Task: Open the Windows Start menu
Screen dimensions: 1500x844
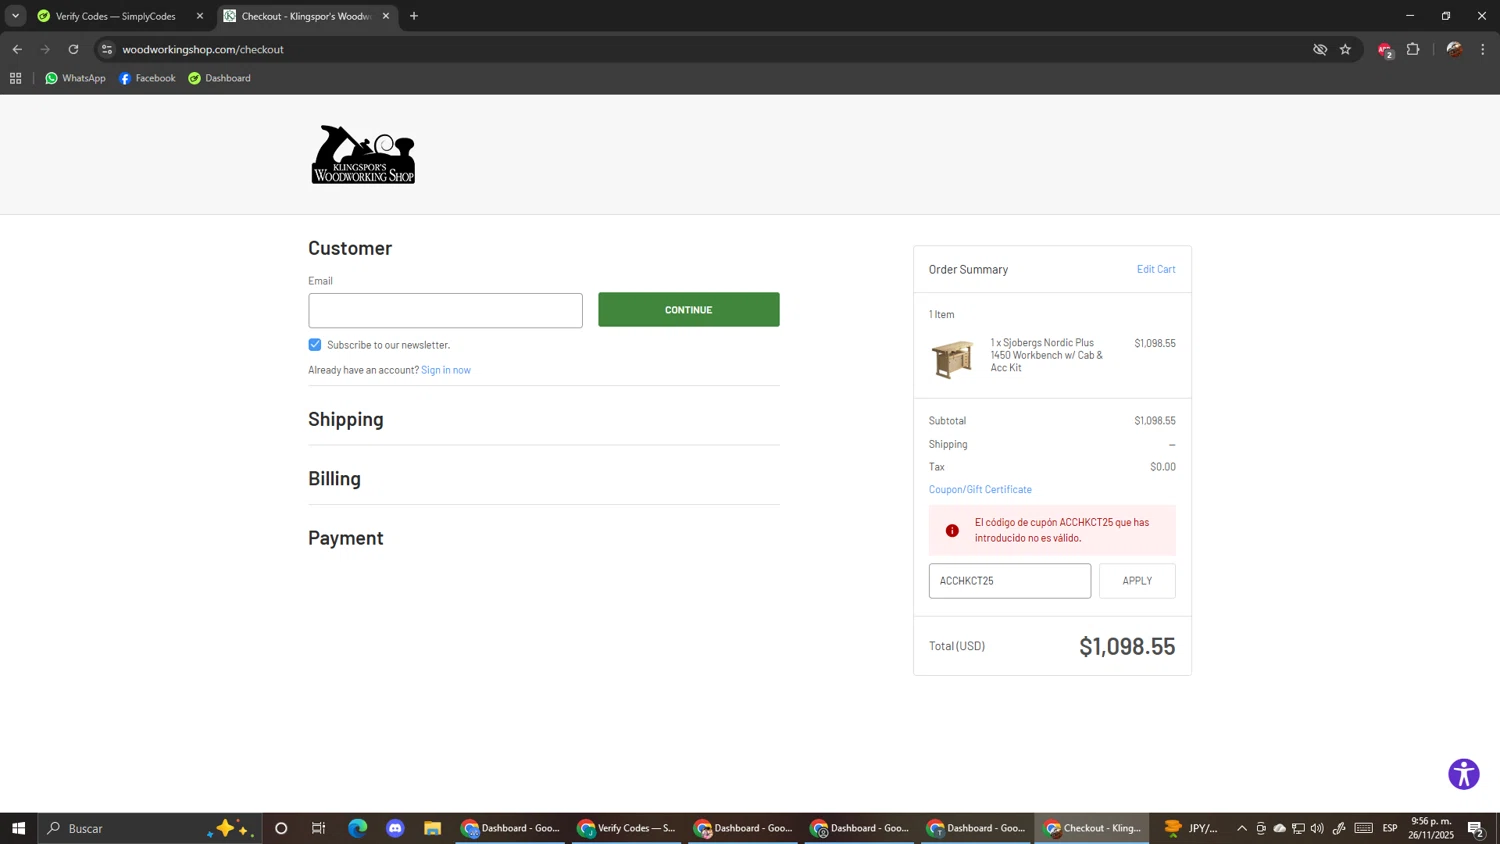Action: tap(18, 828)
